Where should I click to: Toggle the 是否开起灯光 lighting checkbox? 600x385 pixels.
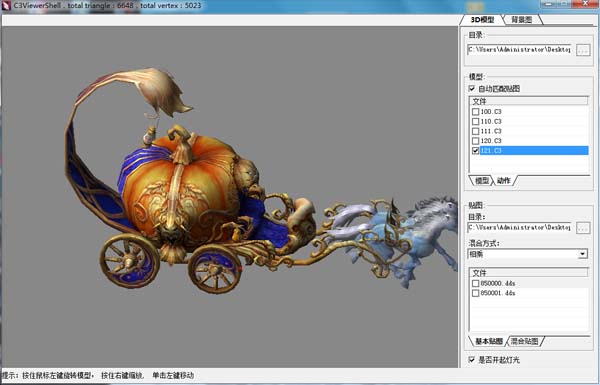(472, 360)
